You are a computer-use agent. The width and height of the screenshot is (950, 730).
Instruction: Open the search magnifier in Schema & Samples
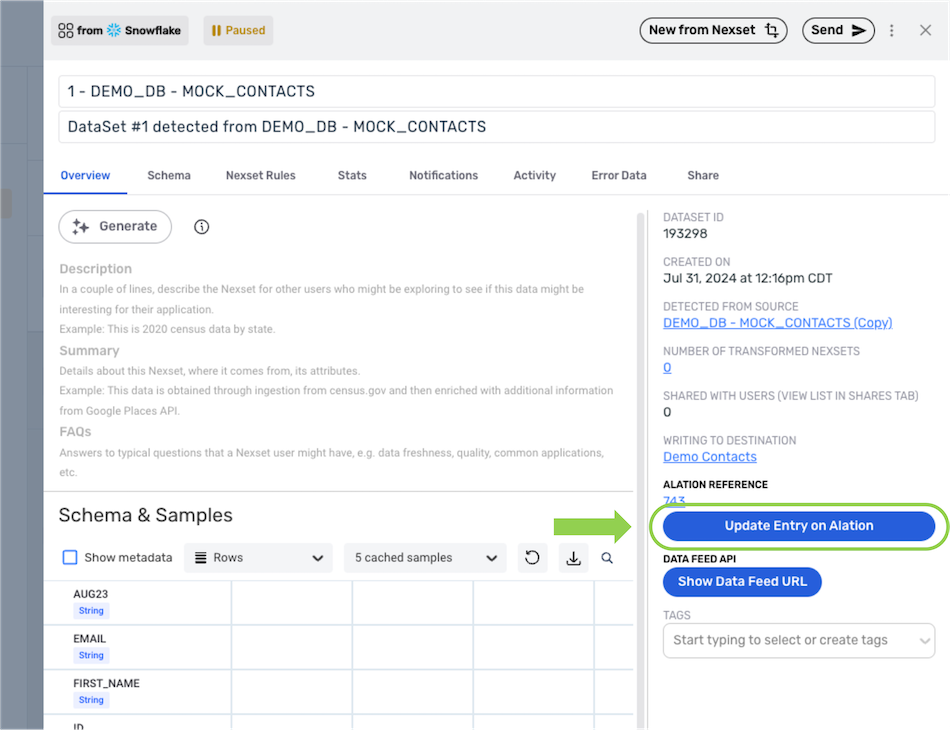click(x=606, y=557)
